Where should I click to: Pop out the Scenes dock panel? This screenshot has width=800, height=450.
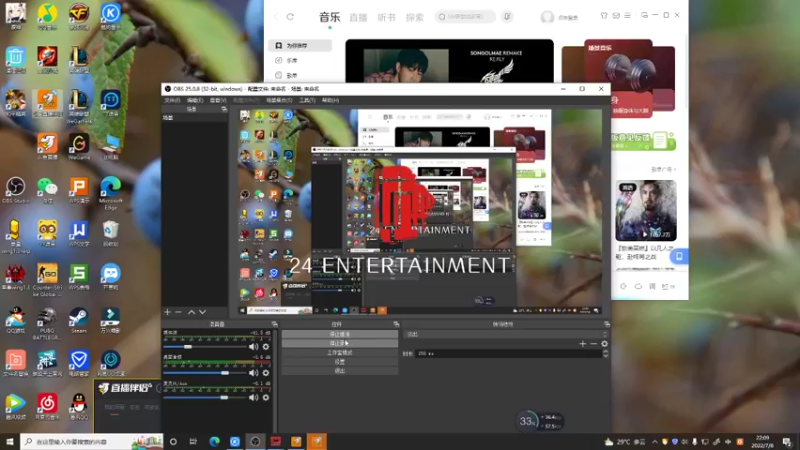pos(224,109)
